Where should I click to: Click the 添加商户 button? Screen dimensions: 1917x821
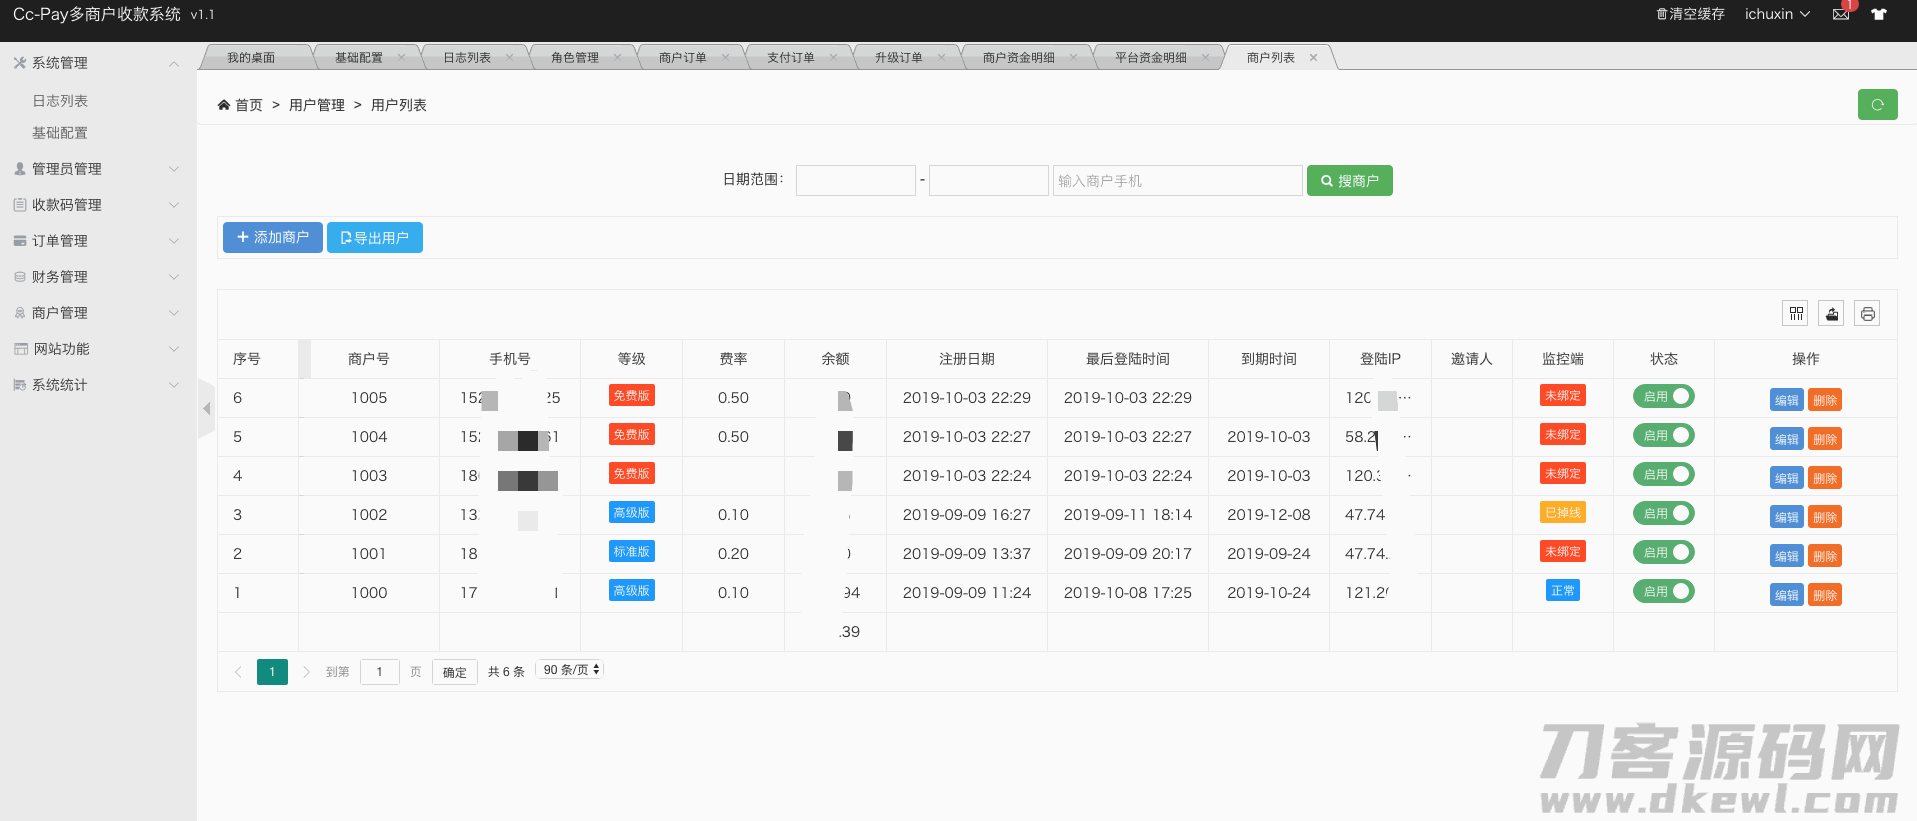coord(272,238)
